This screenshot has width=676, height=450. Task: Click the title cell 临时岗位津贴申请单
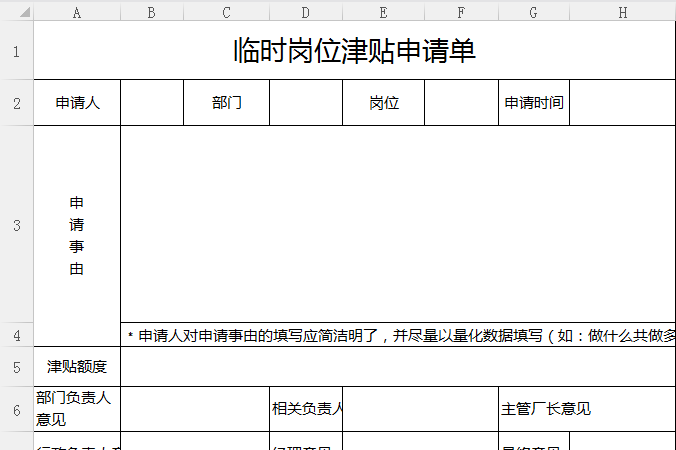[355, 51]
